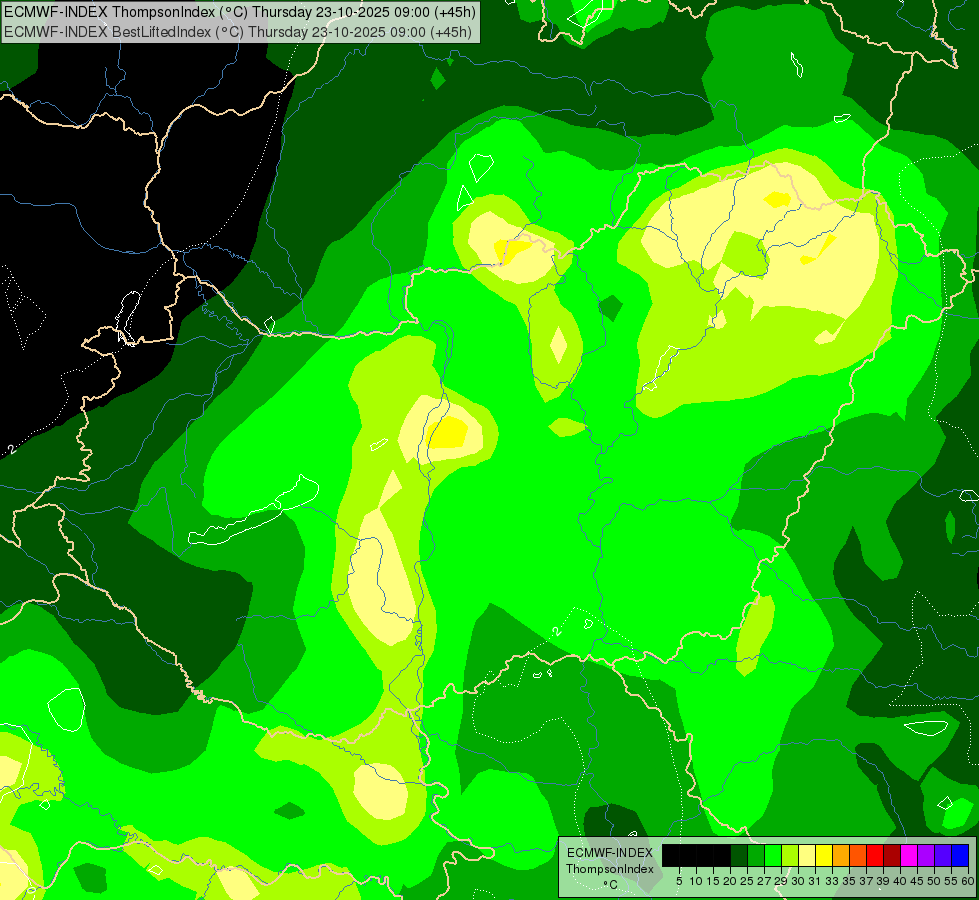This screenshot has height=900, width=979.
Task: Click legend tick value 31
Action: pos(815,881)
